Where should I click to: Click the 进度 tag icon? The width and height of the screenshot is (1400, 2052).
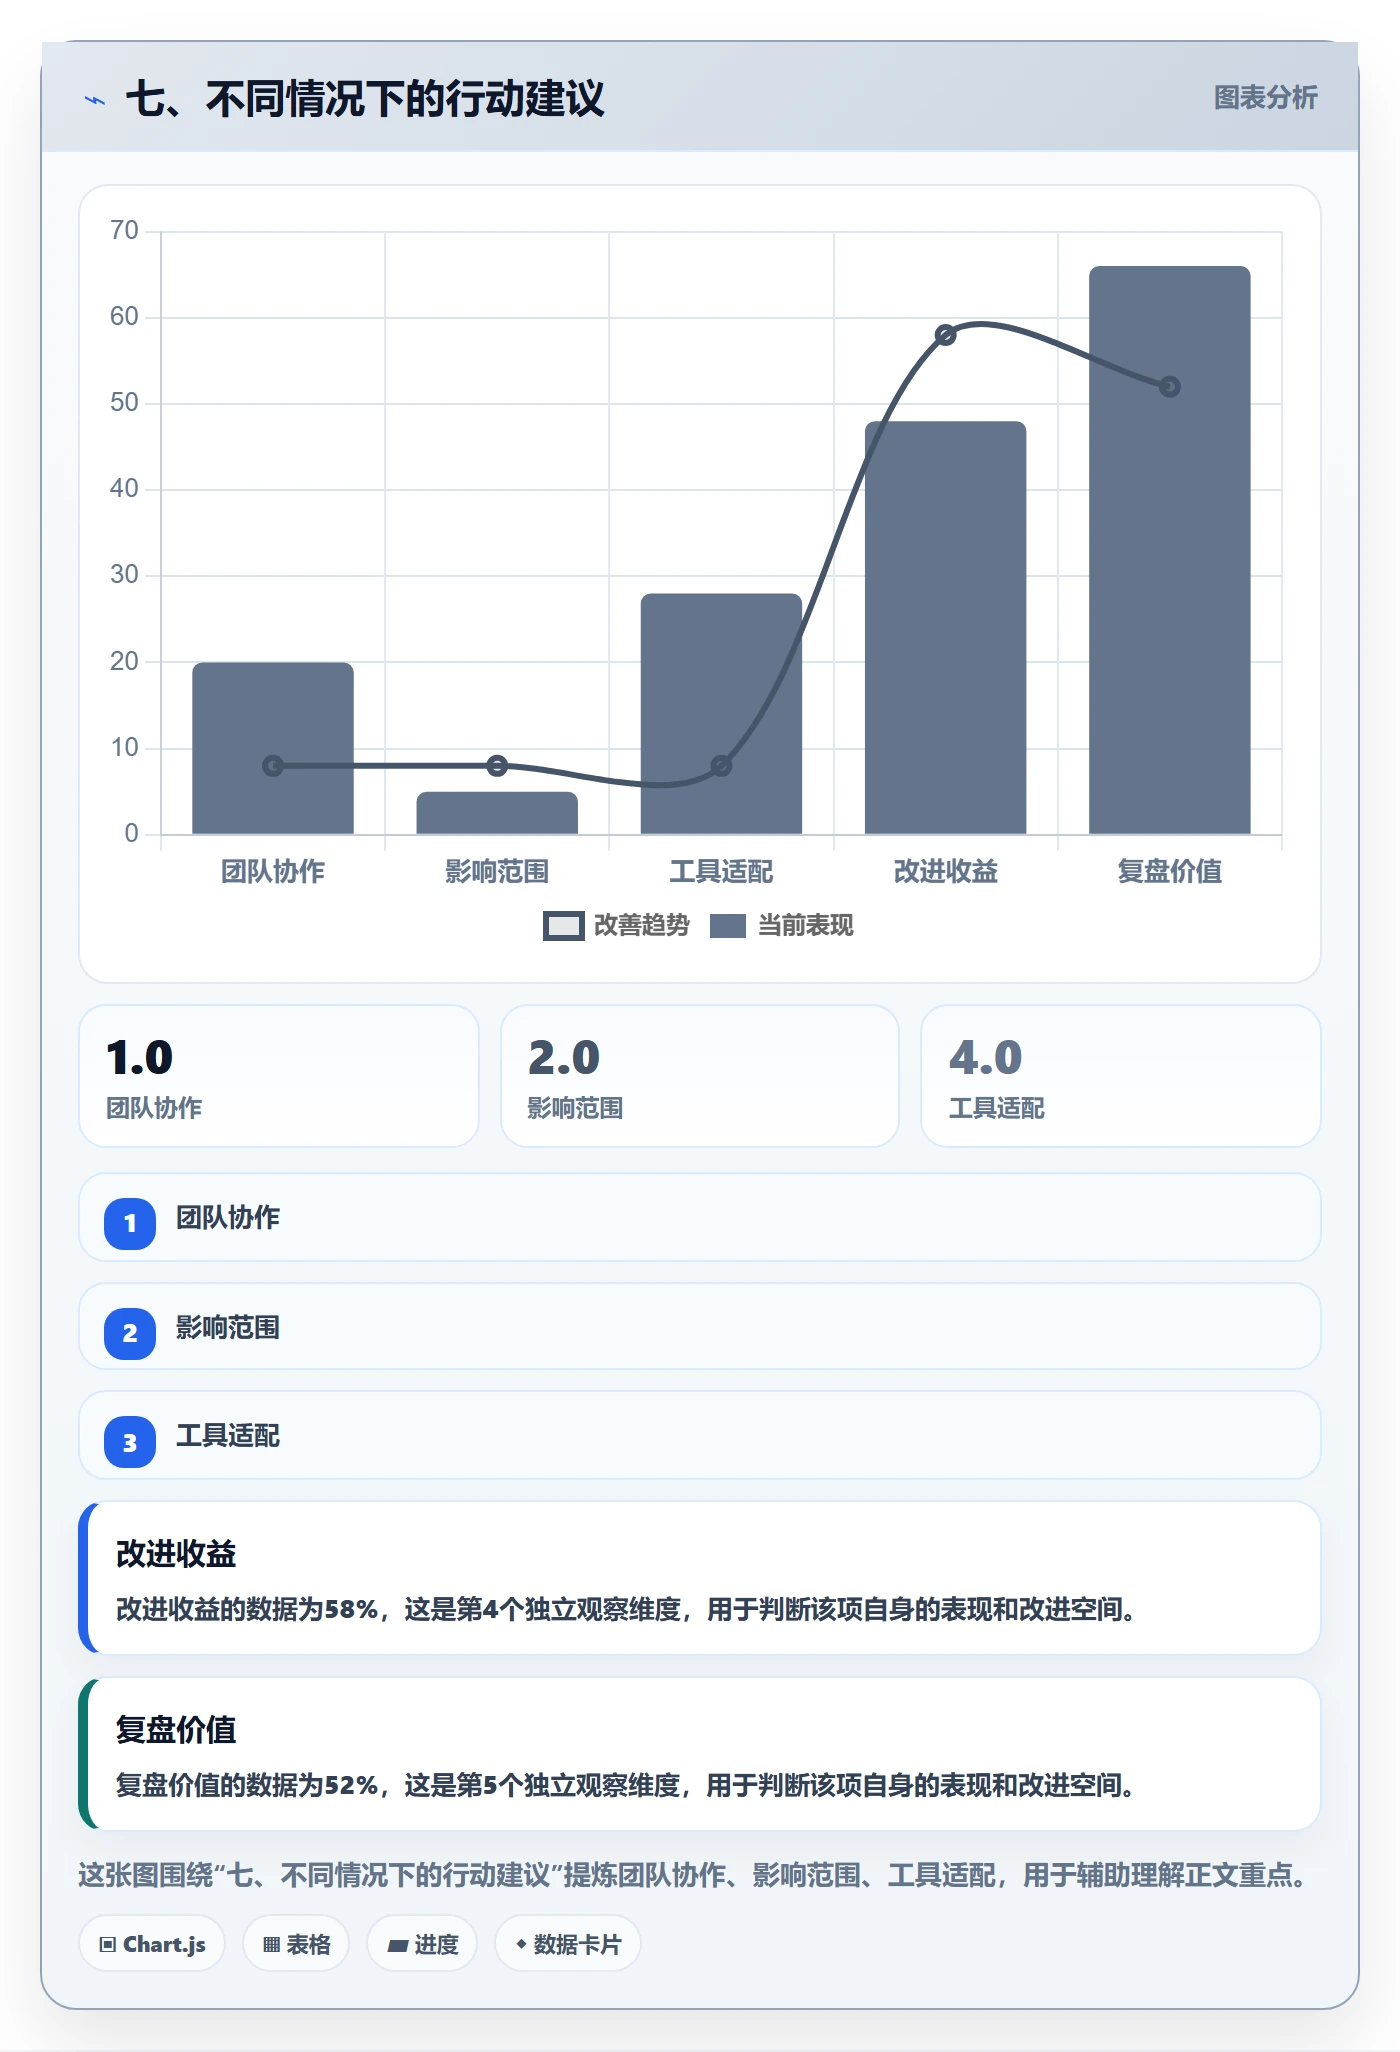[x=398, y=1945]
